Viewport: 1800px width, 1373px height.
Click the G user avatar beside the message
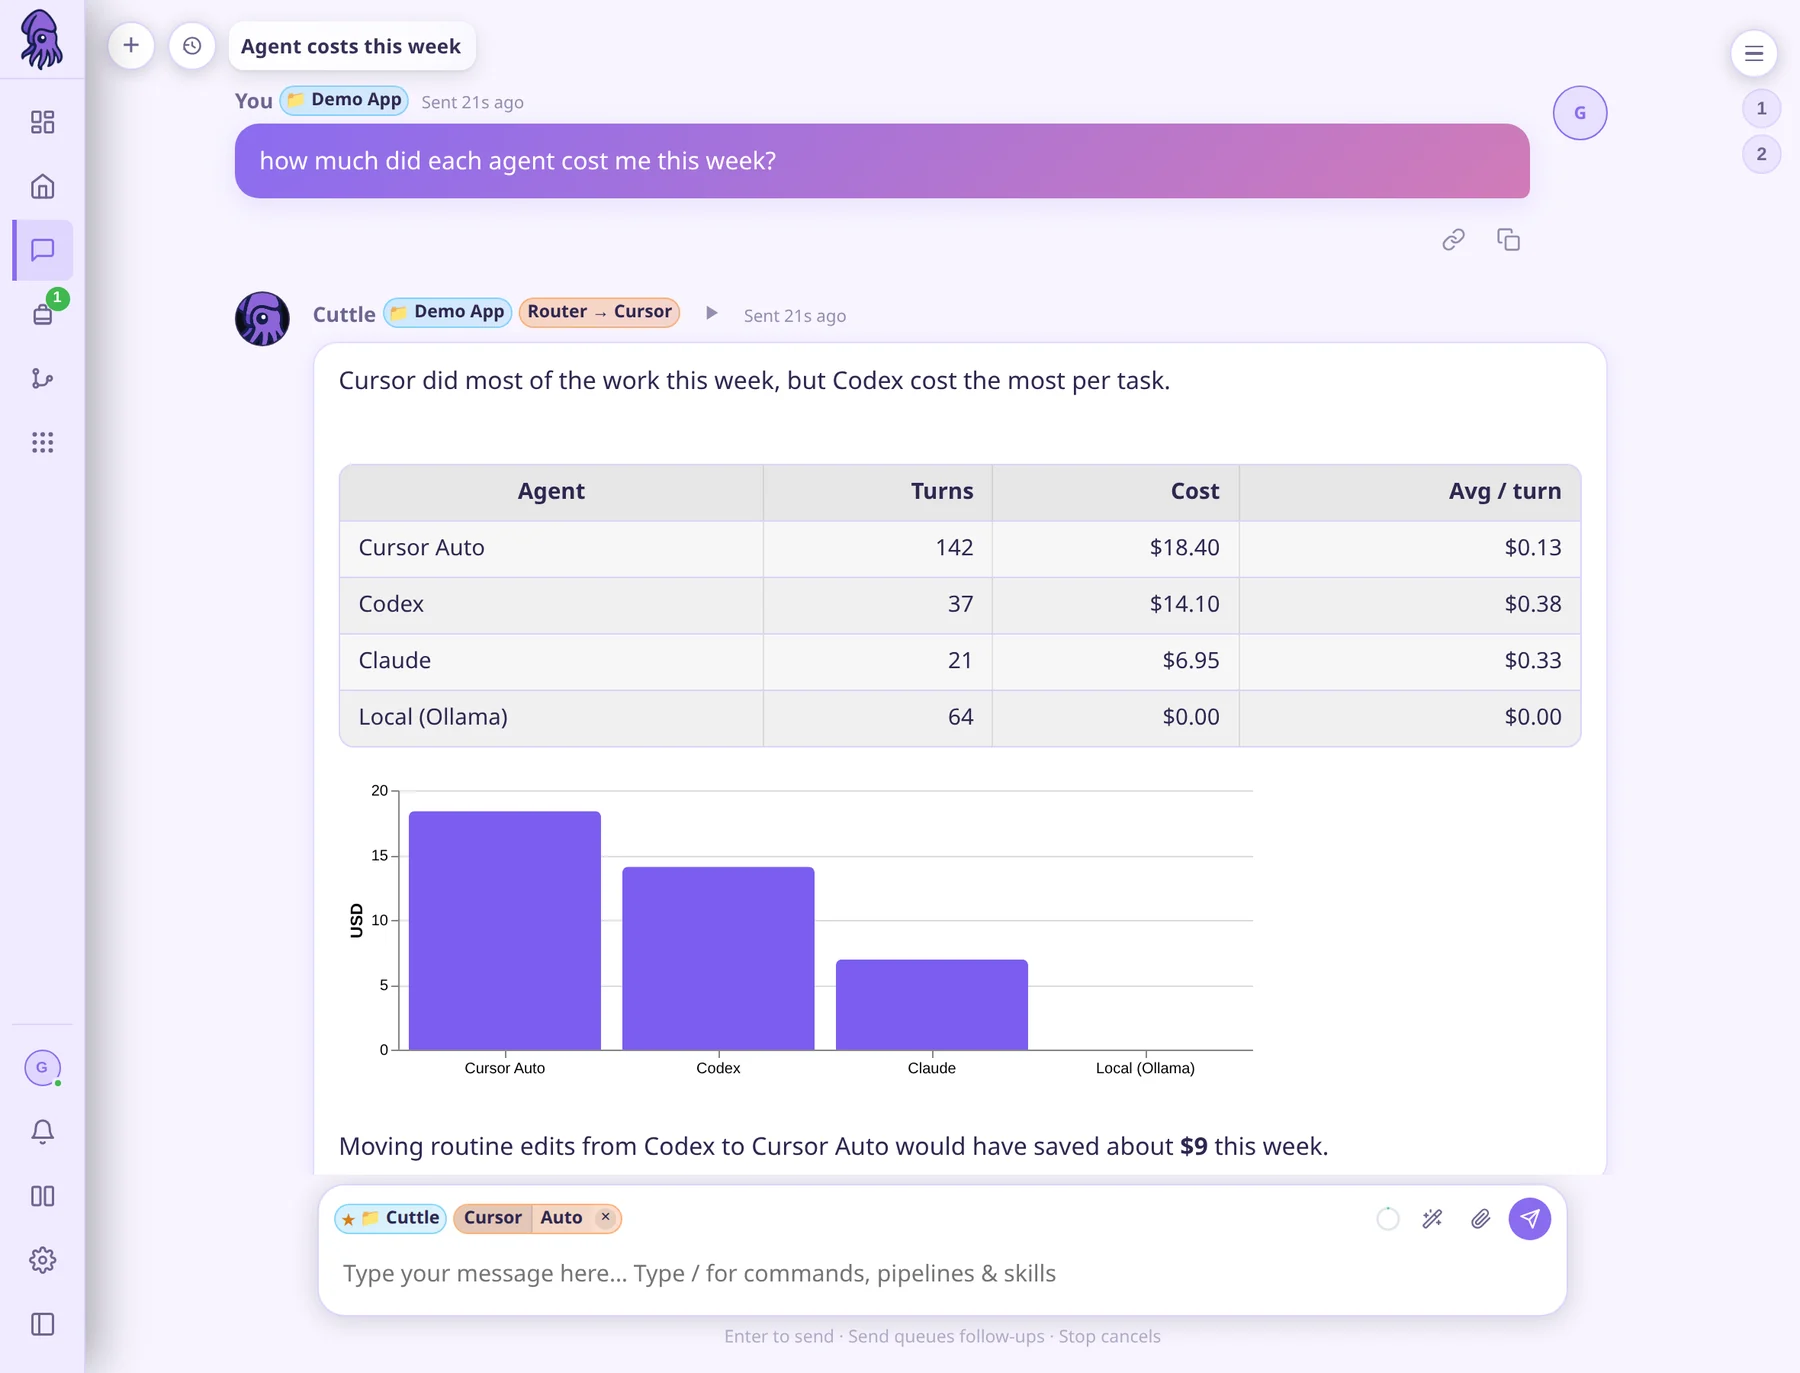click(1580, 112)
